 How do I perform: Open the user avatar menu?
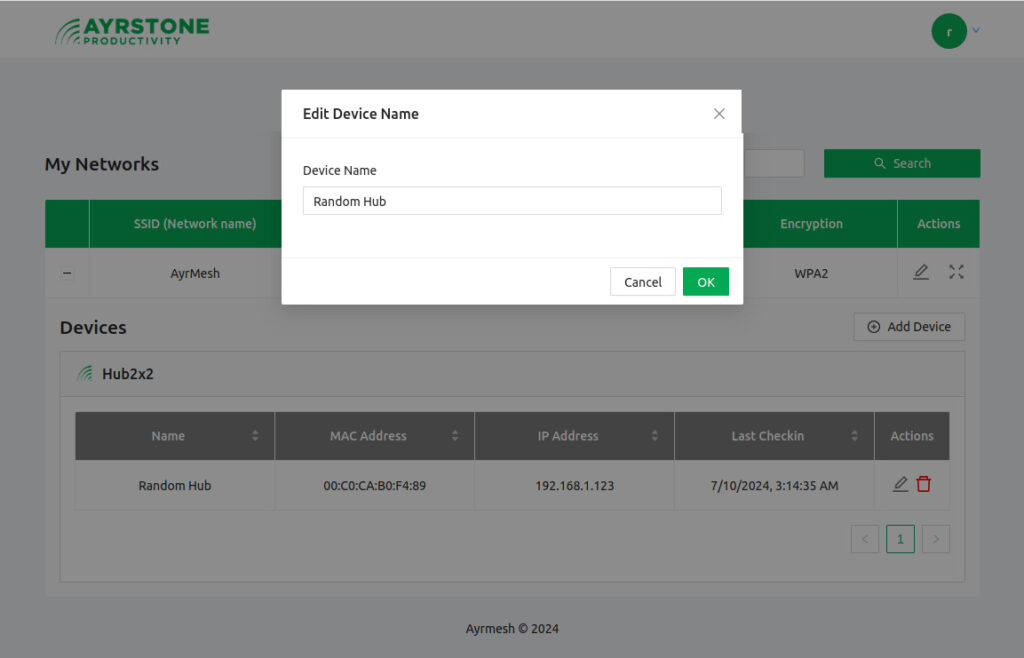point(948,31)
